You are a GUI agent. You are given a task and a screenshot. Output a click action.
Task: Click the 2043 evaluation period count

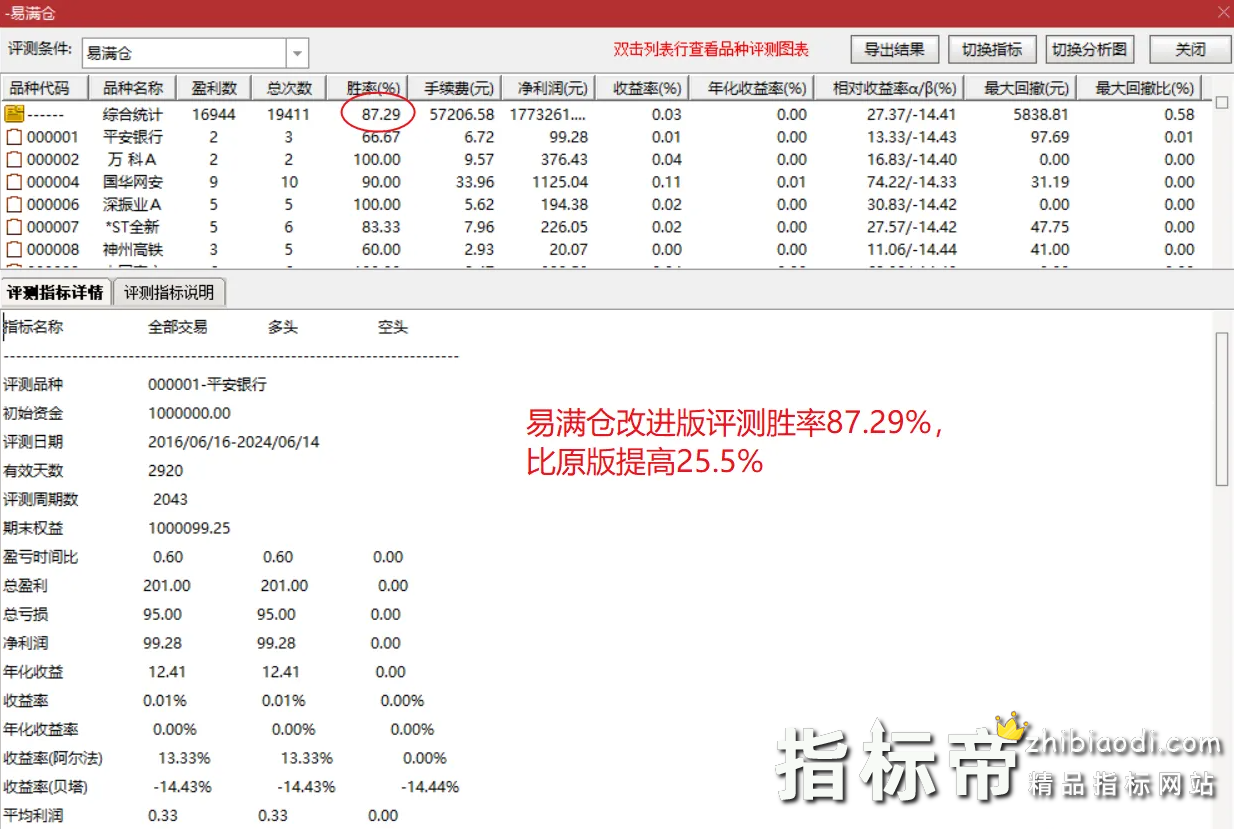pyautogui.click(x=170, y=499)
